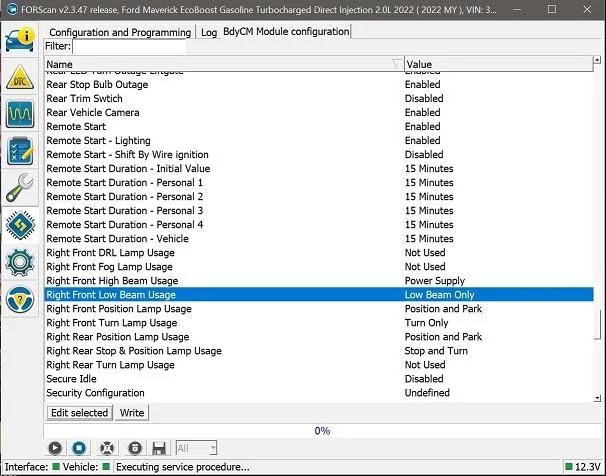606x476 pixels.
Task: Click the list scroll up arrow
Action: (597, 60)
